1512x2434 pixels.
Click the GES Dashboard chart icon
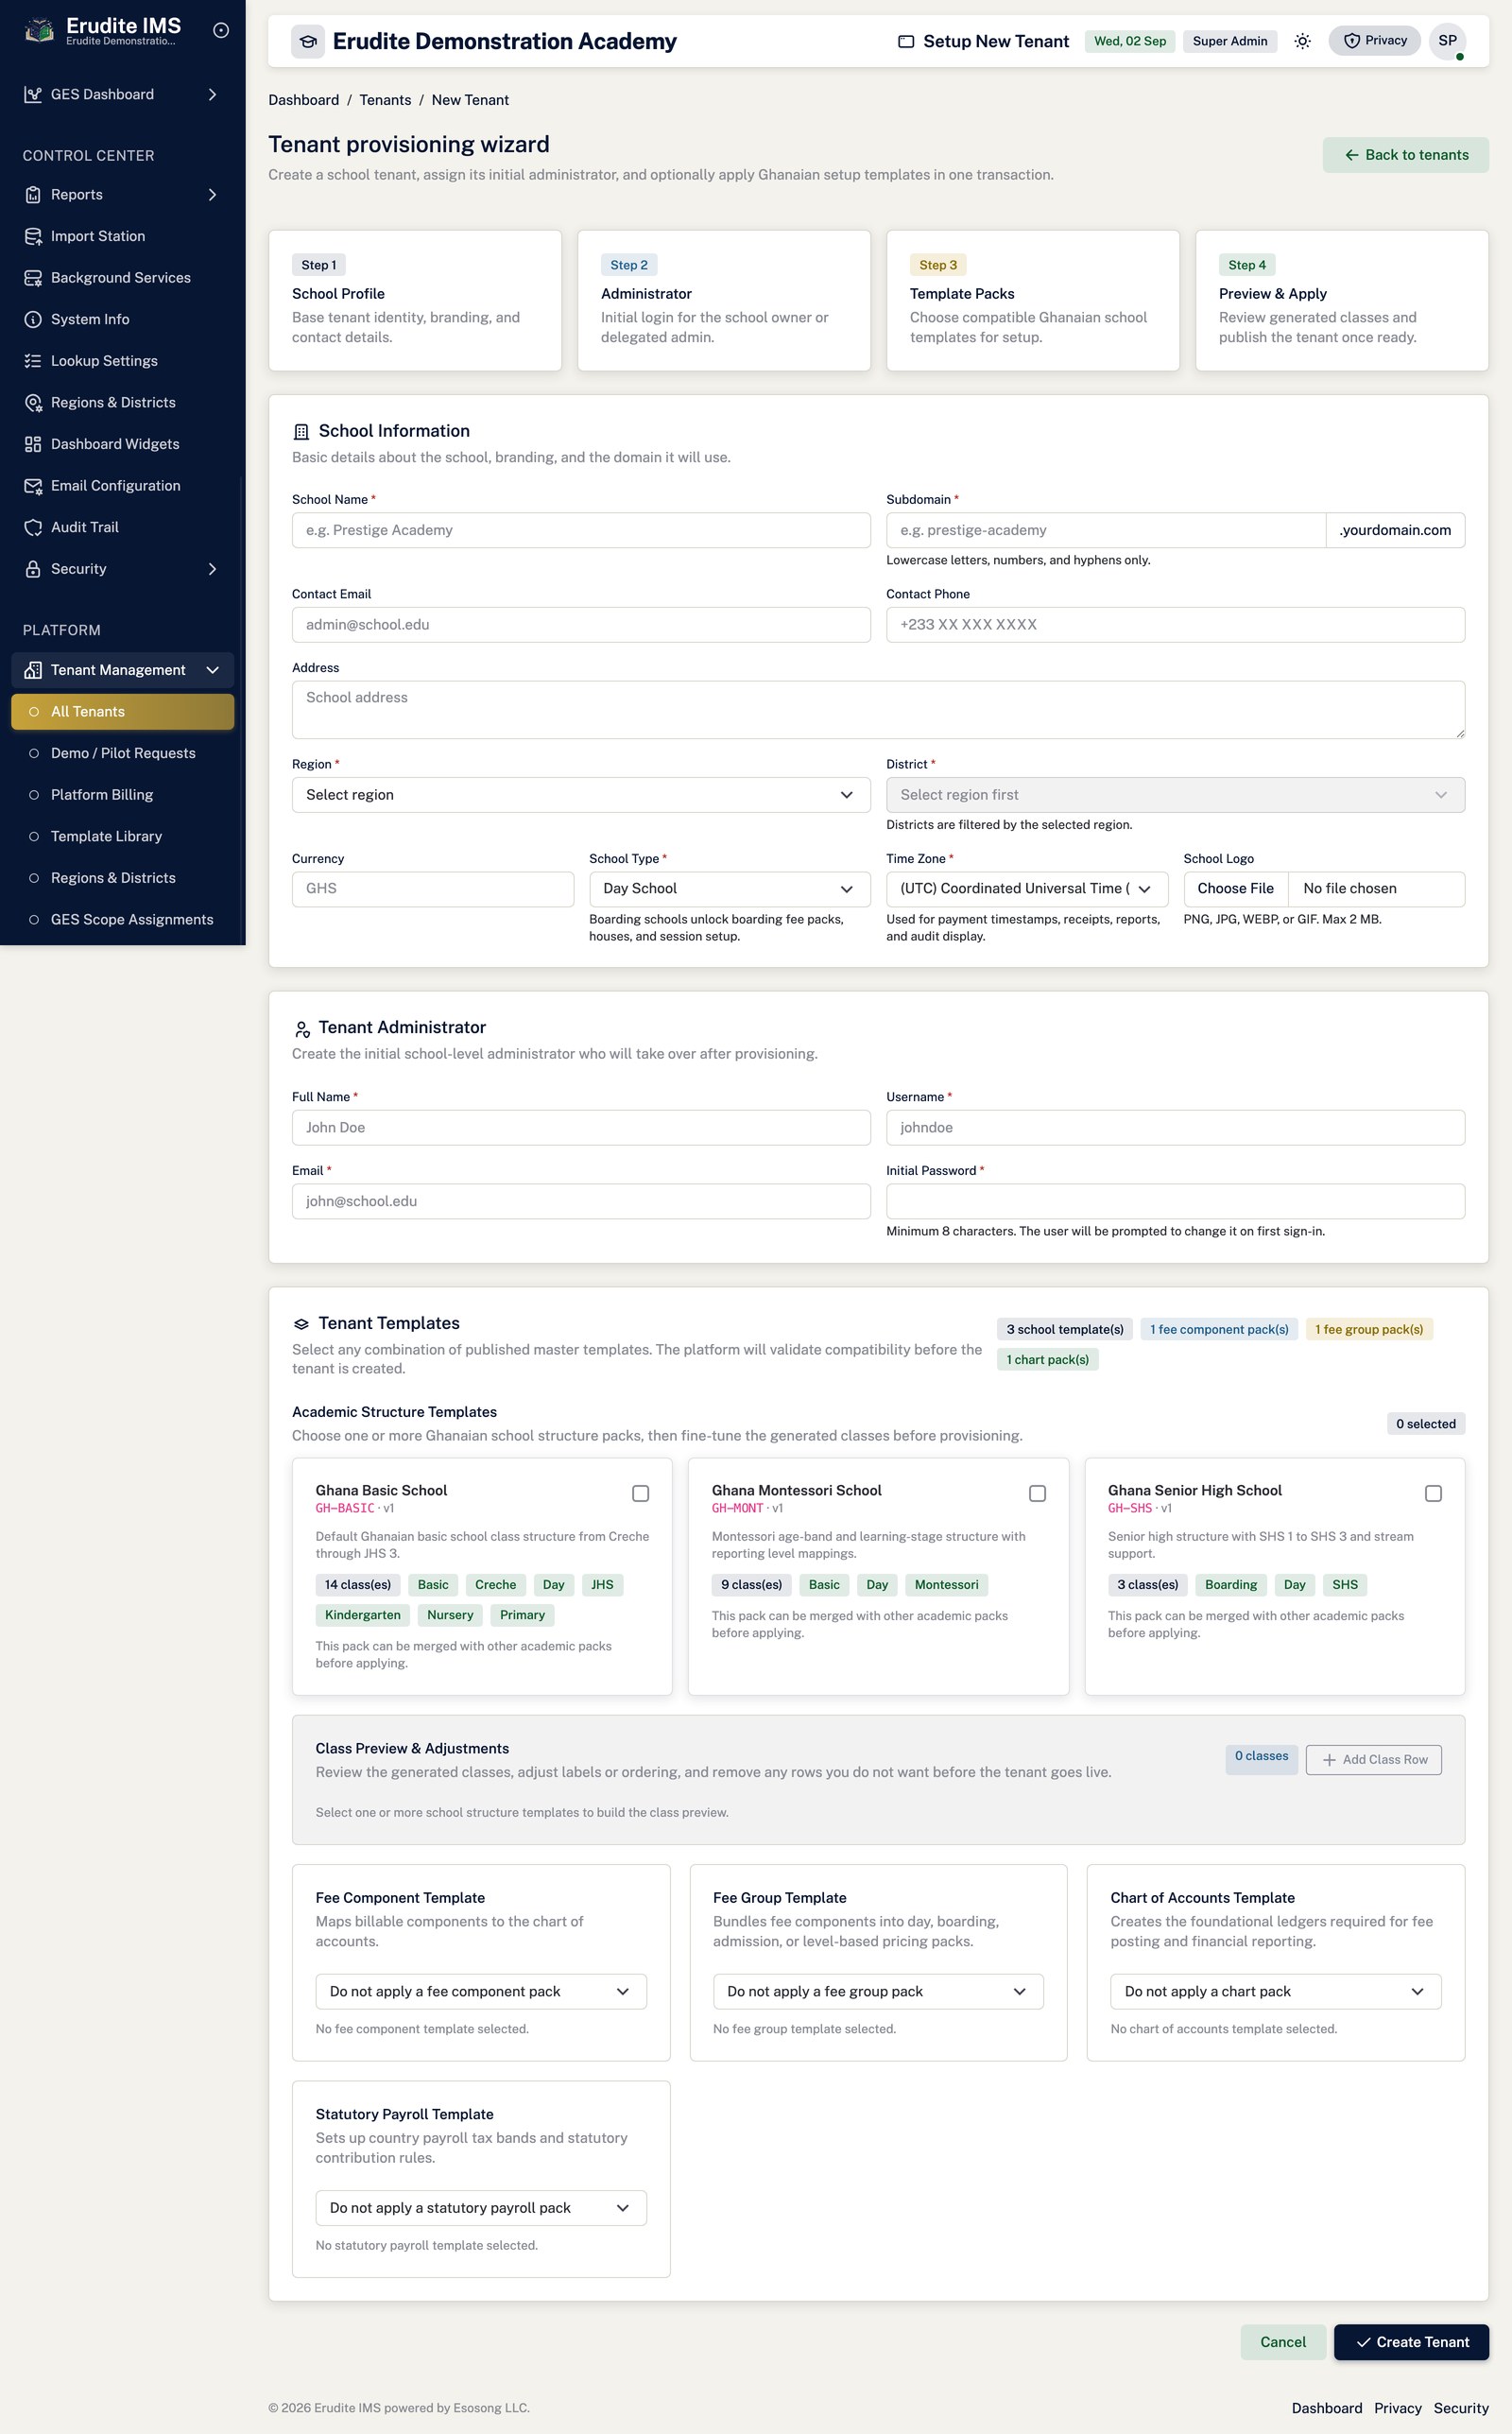(33, 94)
